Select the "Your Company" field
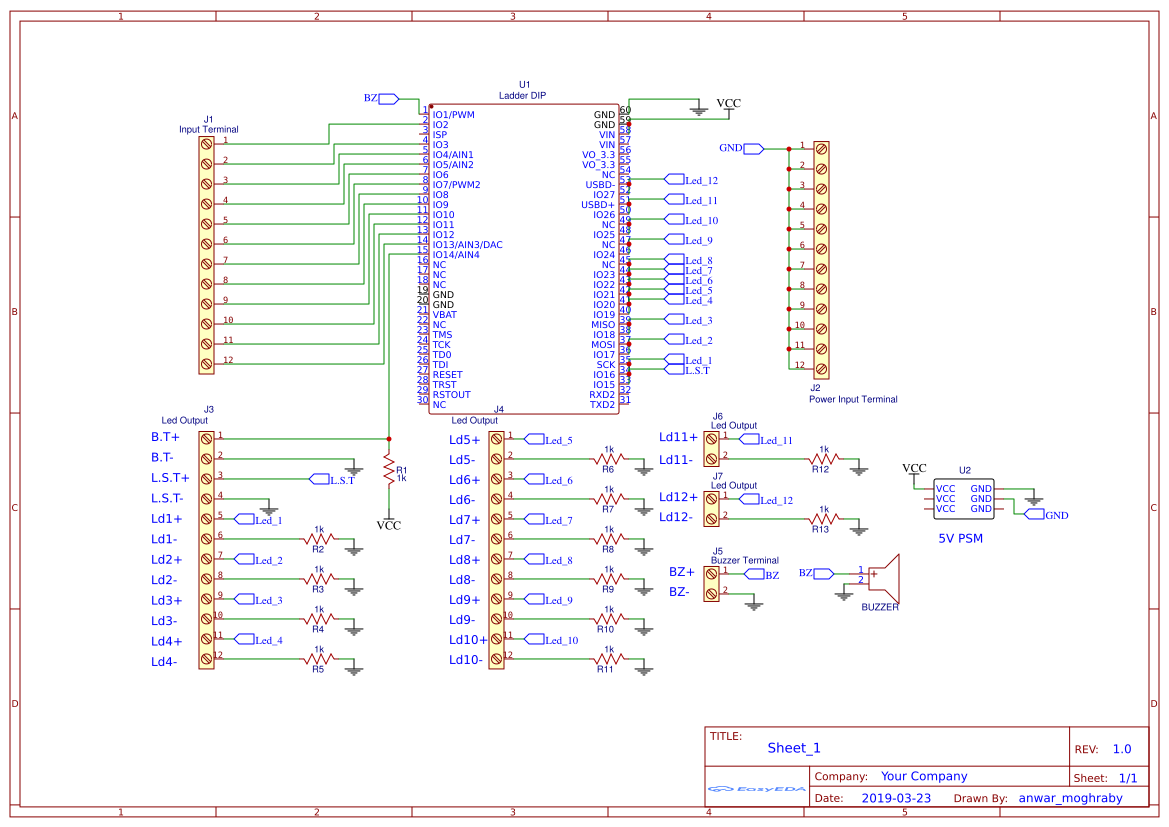Viewport: 1169px width, 827px height. coord(924,776)
